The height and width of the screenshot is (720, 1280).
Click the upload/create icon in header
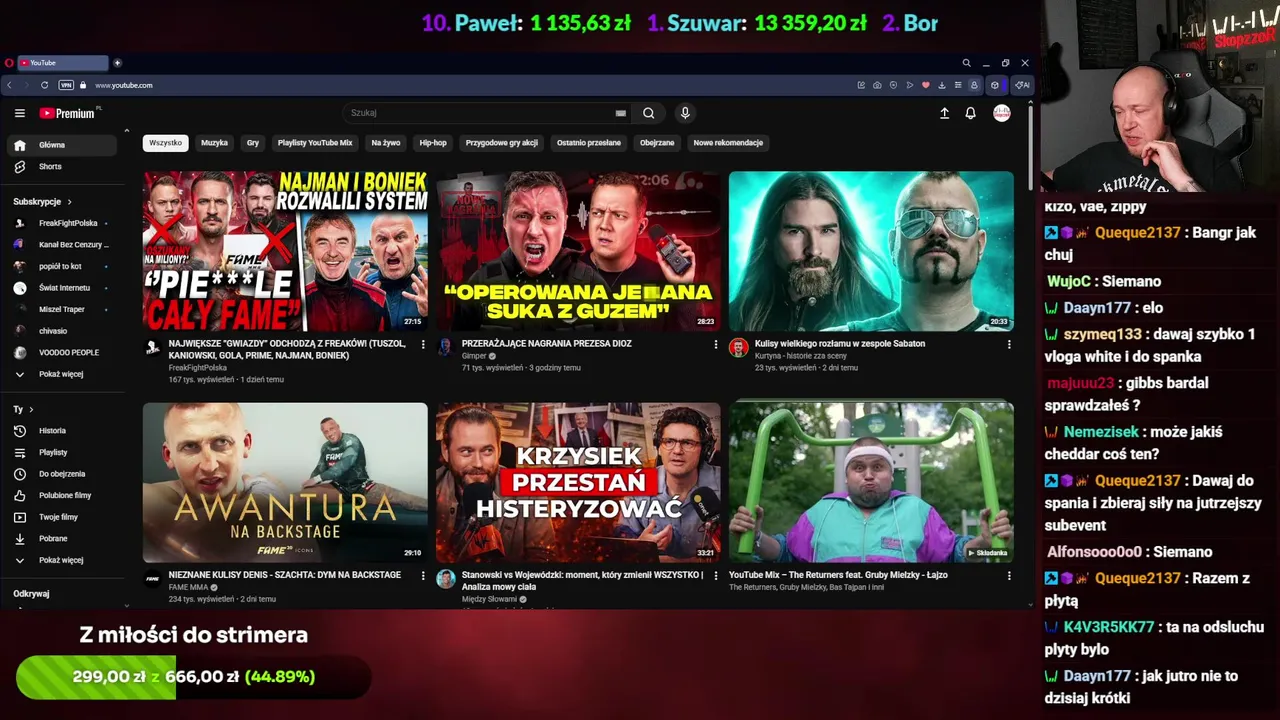944,113
